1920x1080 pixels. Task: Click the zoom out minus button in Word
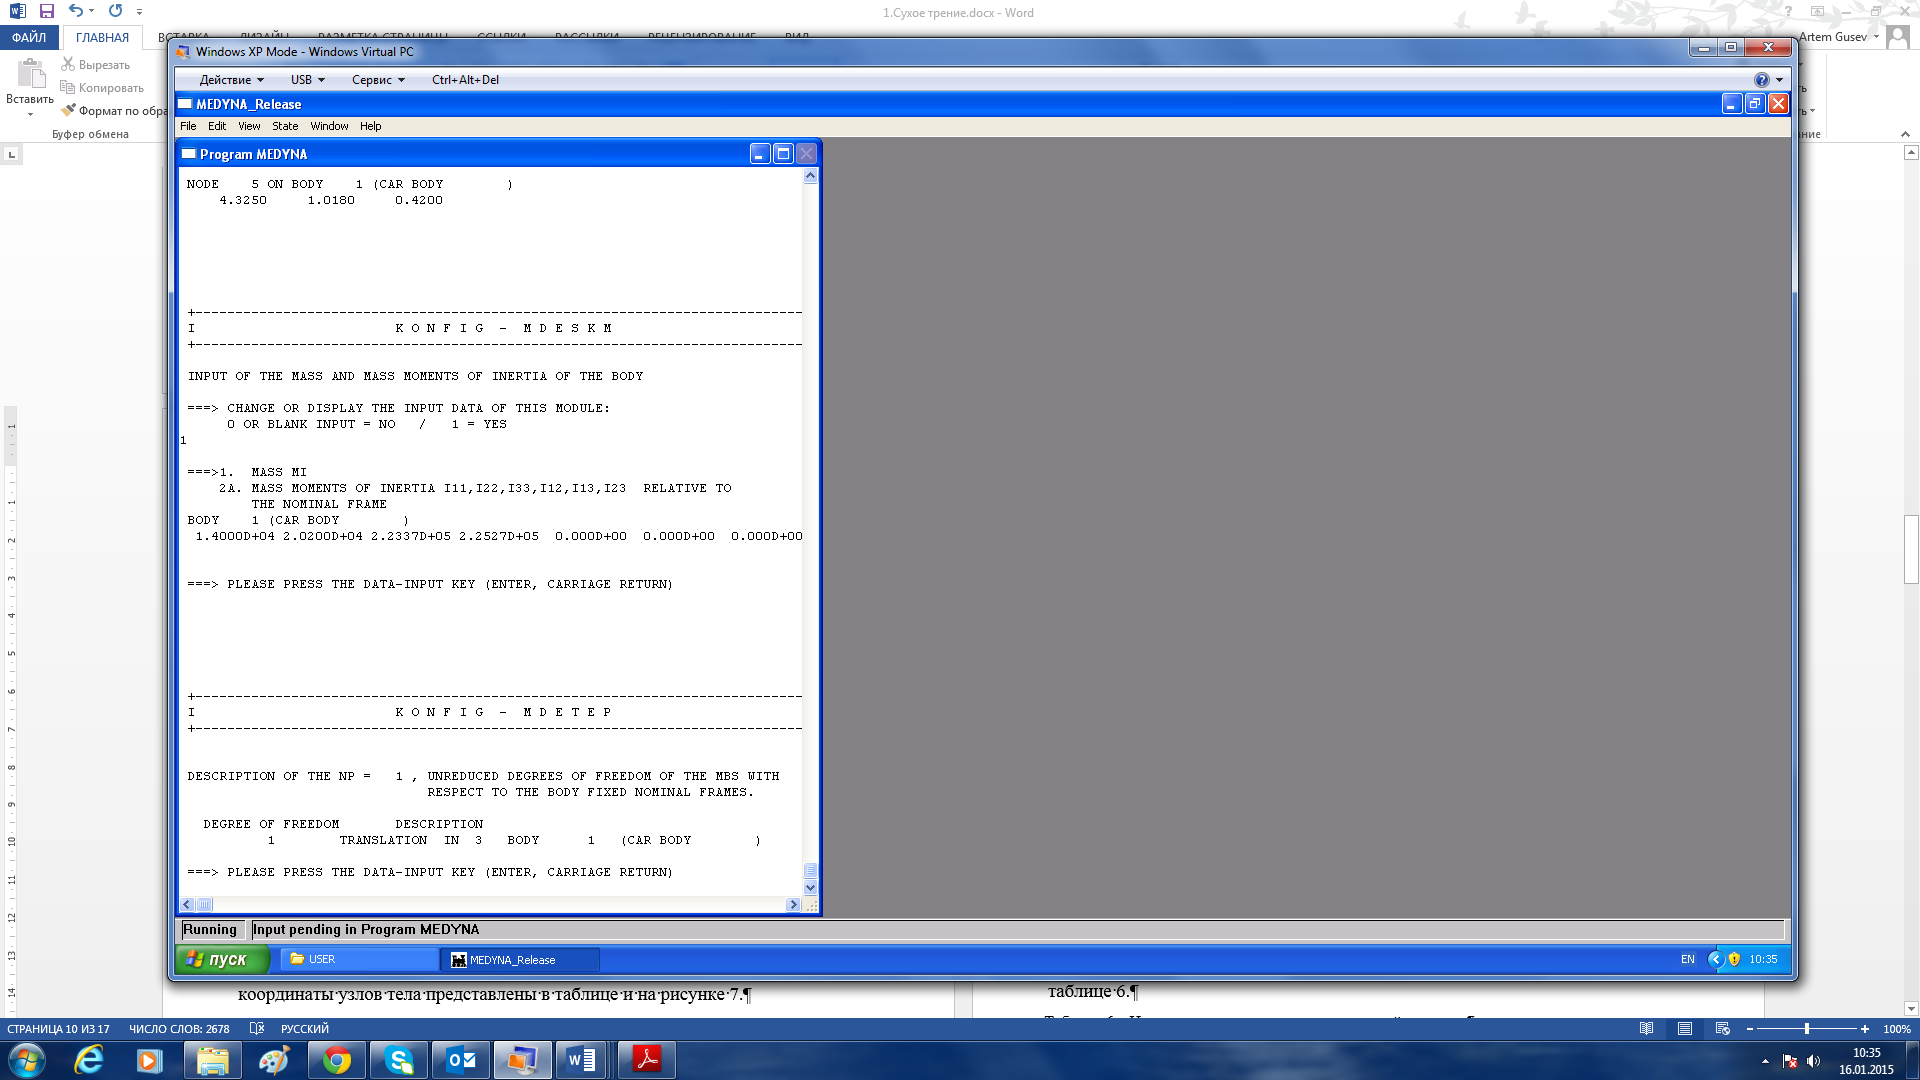pyautogui.click(x=1750, y=1028)
